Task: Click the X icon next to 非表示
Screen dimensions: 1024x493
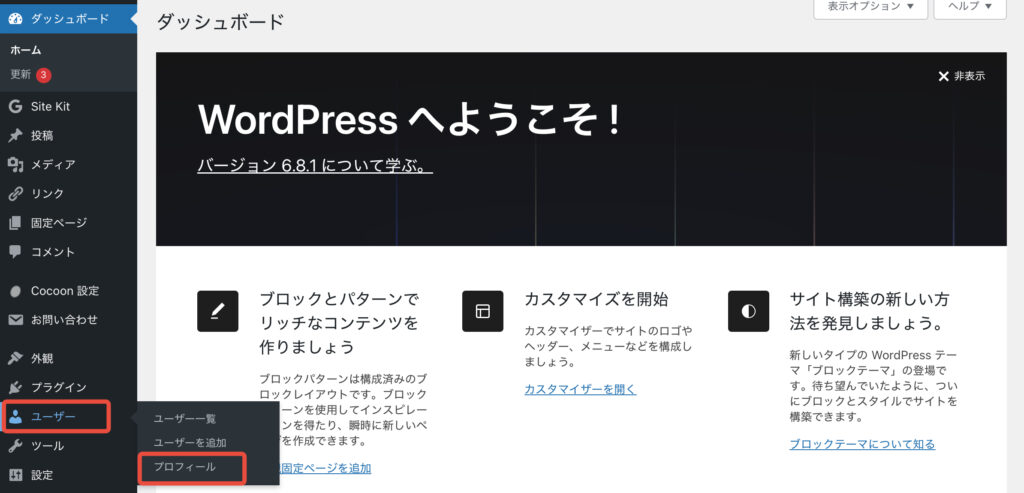Action: coord(943,76)
